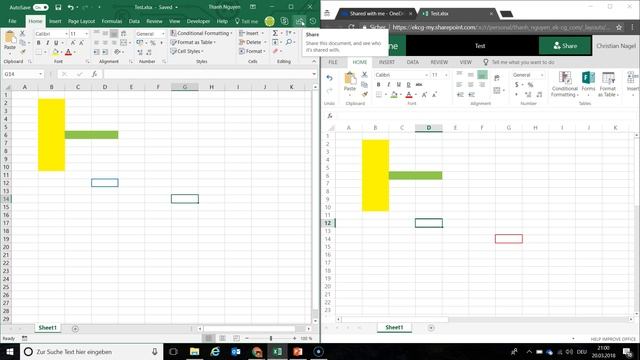Open the Share icon in desktop Excel ribbon
The width and height of the screenshot is (640, 360).
[300, 21]
